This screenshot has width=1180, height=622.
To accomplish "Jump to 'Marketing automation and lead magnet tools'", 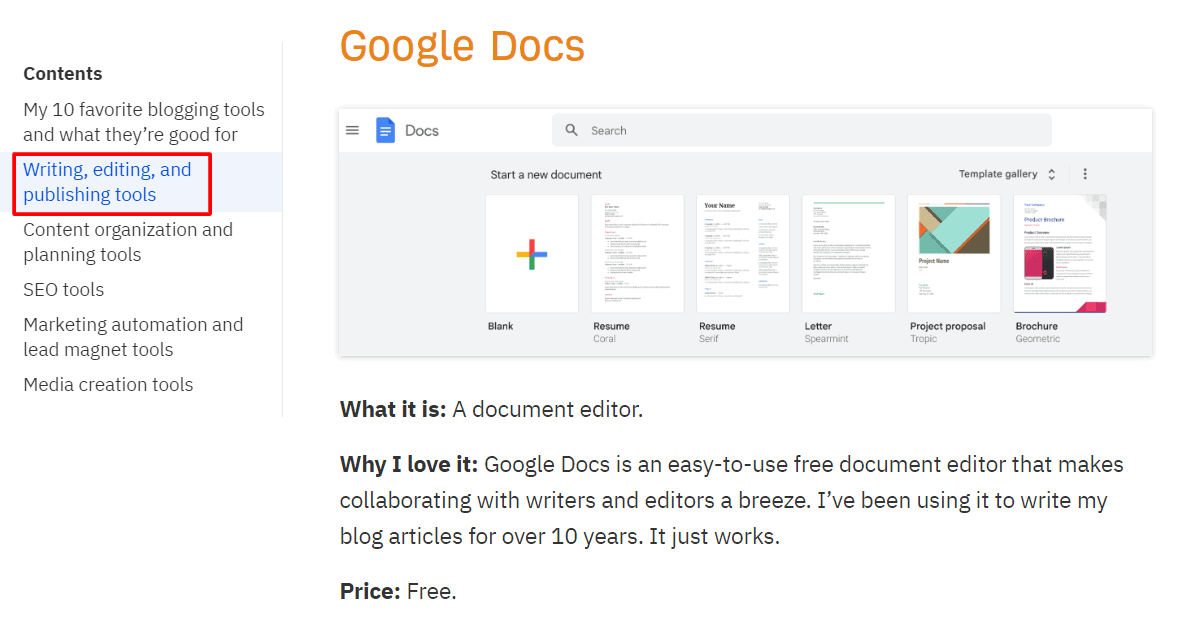I will (133, 337).
